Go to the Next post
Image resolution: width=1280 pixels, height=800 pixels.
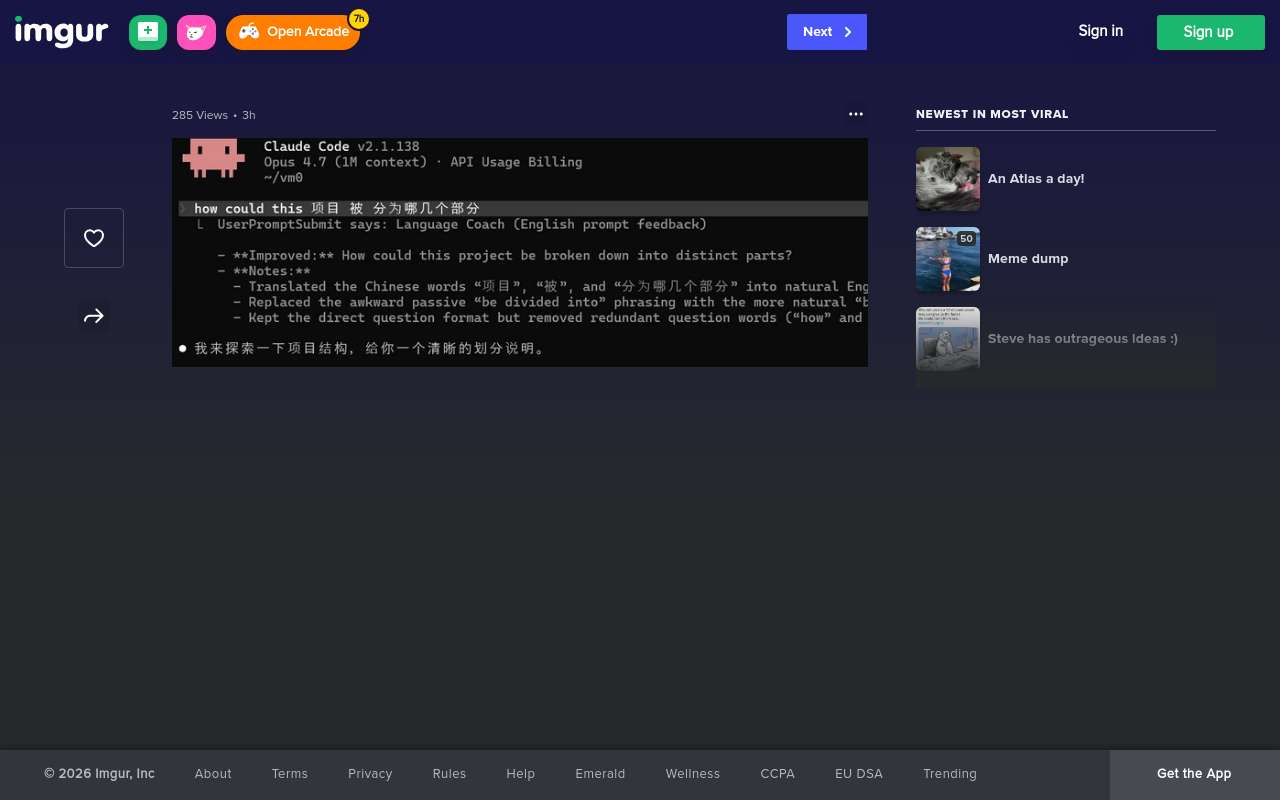[x=827, y=32]
